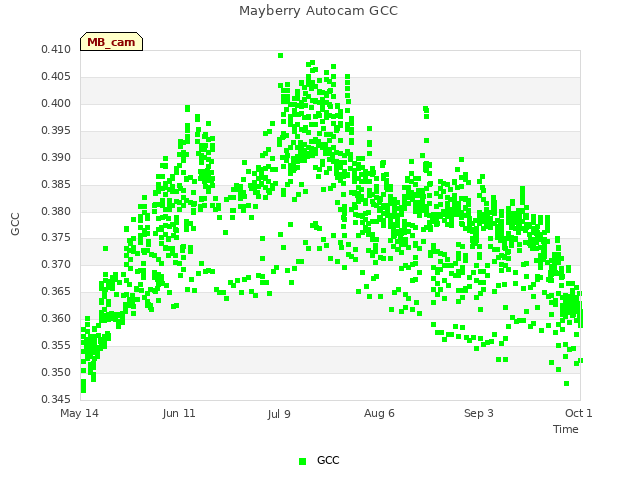Click the 0.390 y-axis value

56,157
